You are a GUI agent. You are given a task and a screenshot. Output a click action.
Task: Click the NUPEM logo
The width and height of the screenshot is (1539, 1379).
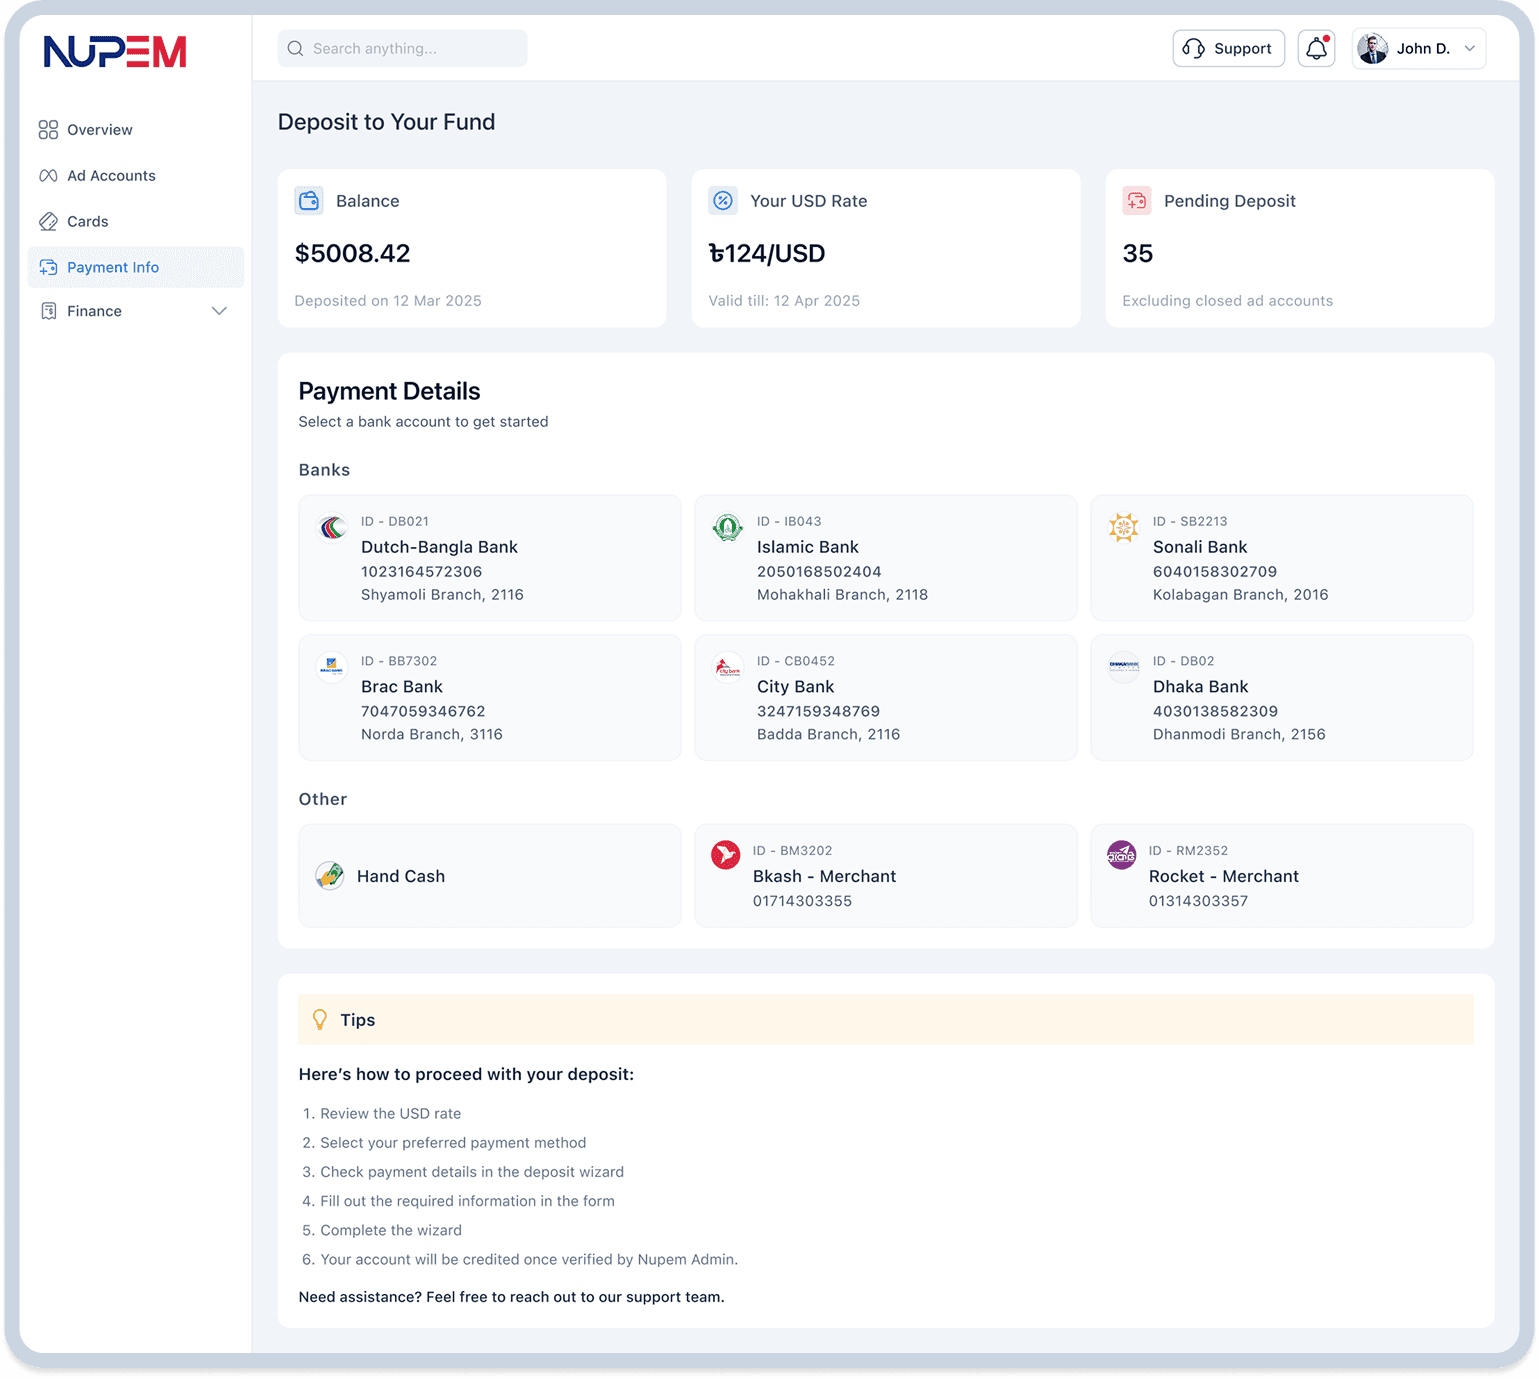[x=115, y=52]
